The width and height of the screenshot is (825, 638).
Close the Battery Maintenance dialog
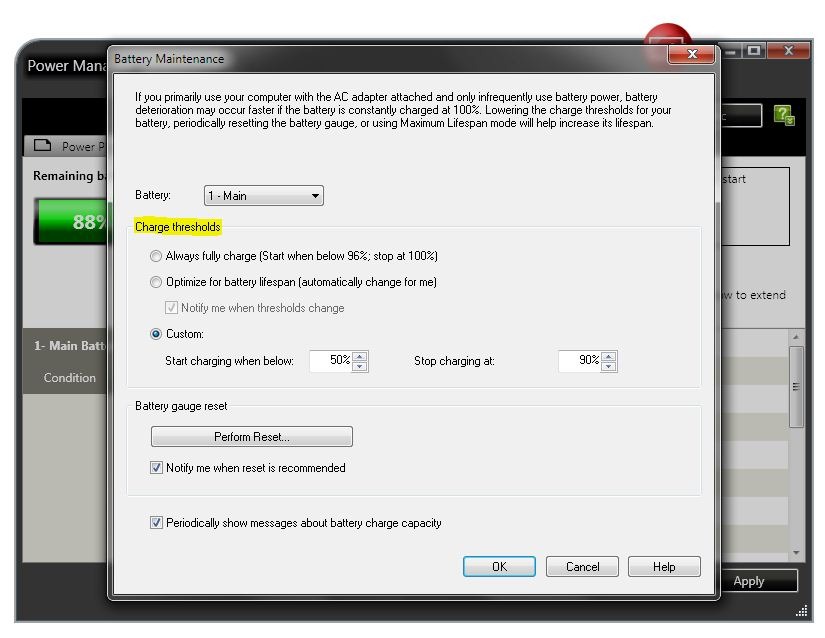pyautogui.click(x=695, y=56)
